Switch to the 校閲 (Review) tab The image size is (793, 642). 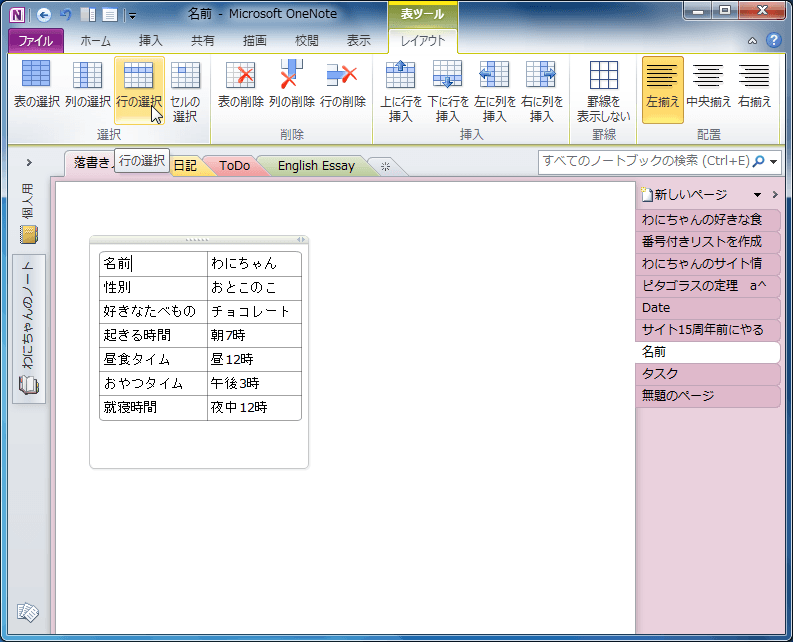coord(306,41)
